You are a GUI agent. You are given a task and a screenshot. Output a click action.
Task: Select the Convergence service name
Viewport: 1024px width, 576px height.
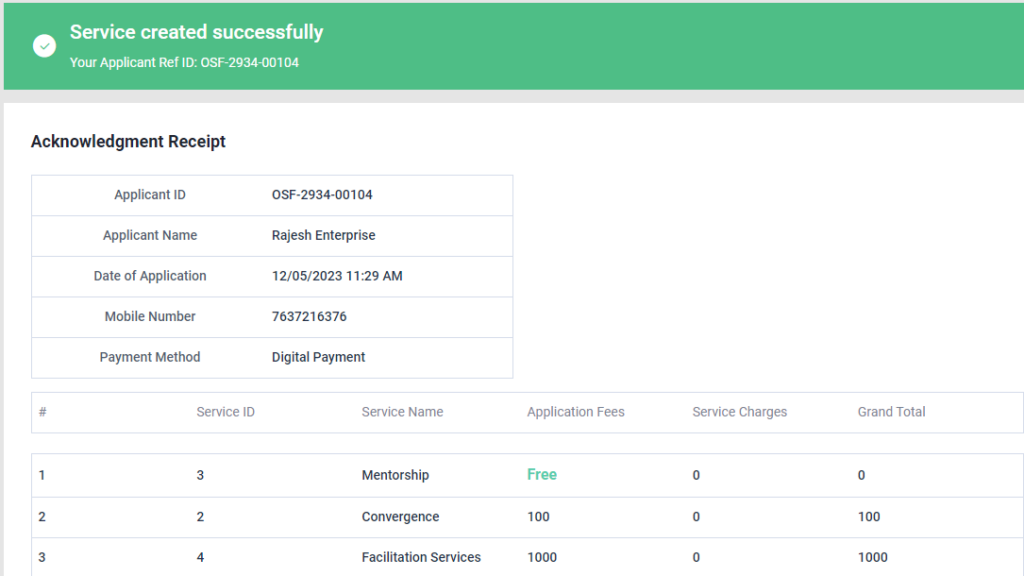[400, 517]
